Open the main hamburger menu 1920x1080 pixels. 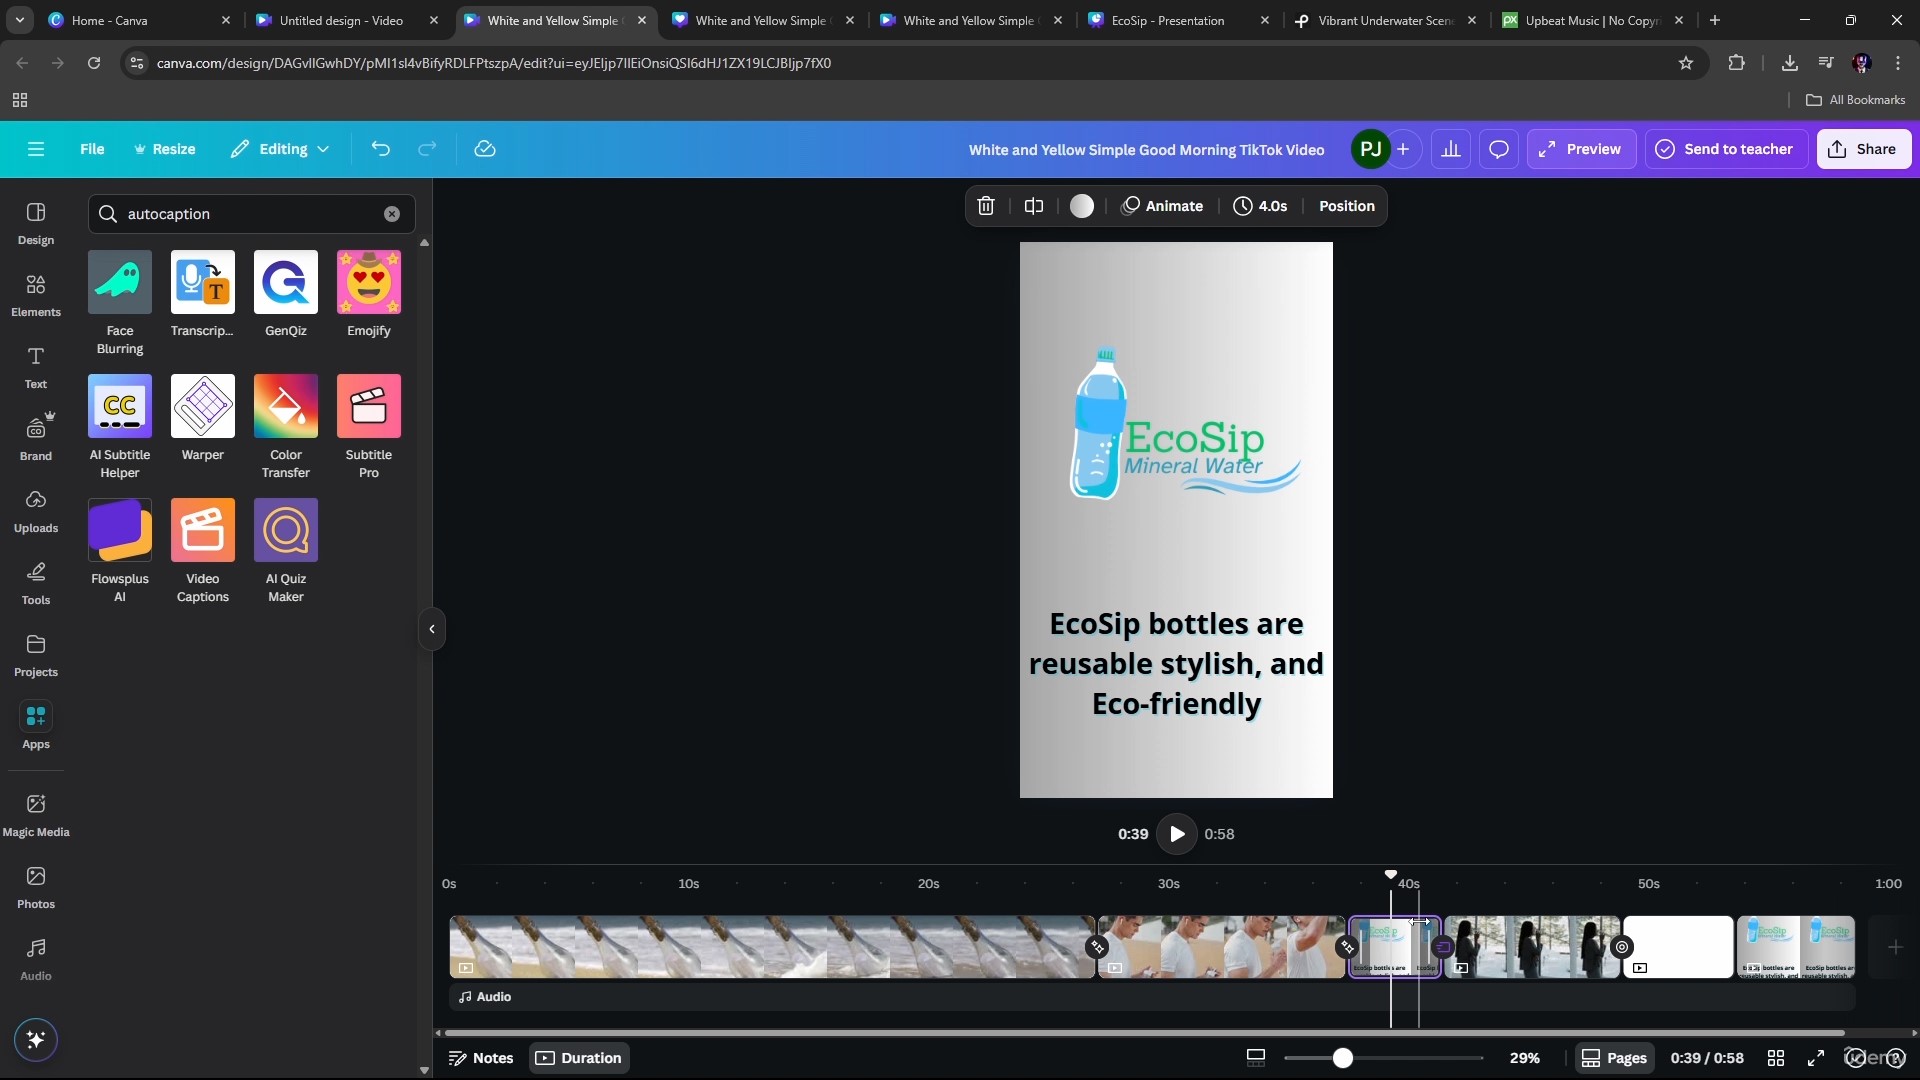(x=36, y=149)
